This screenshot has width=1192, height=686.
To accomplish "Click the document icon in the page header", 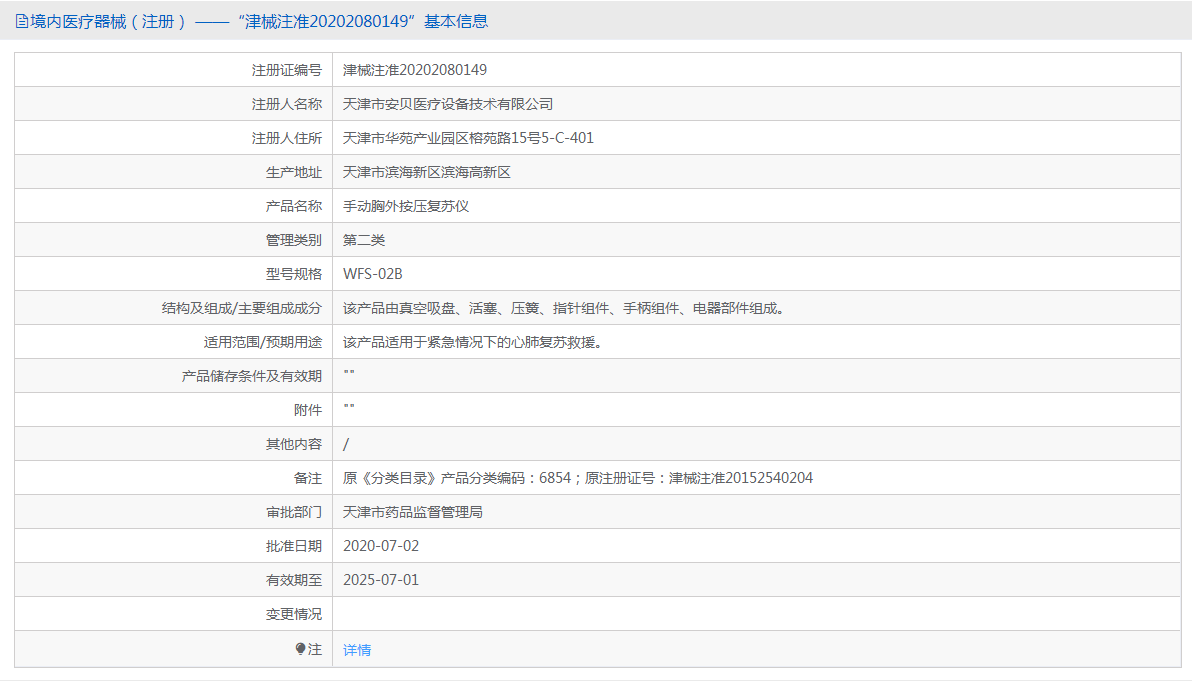I will (22, 21).
